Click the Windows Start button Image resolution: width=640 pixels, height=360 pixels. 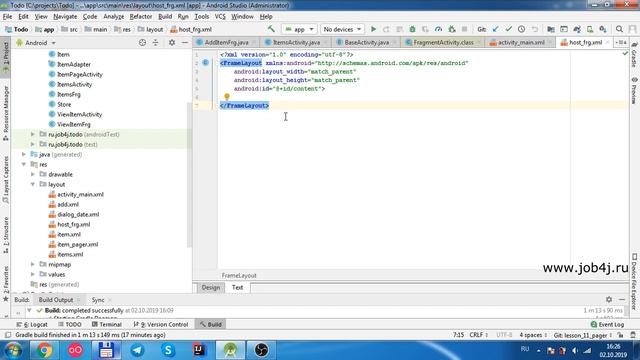tap(13, 351)
